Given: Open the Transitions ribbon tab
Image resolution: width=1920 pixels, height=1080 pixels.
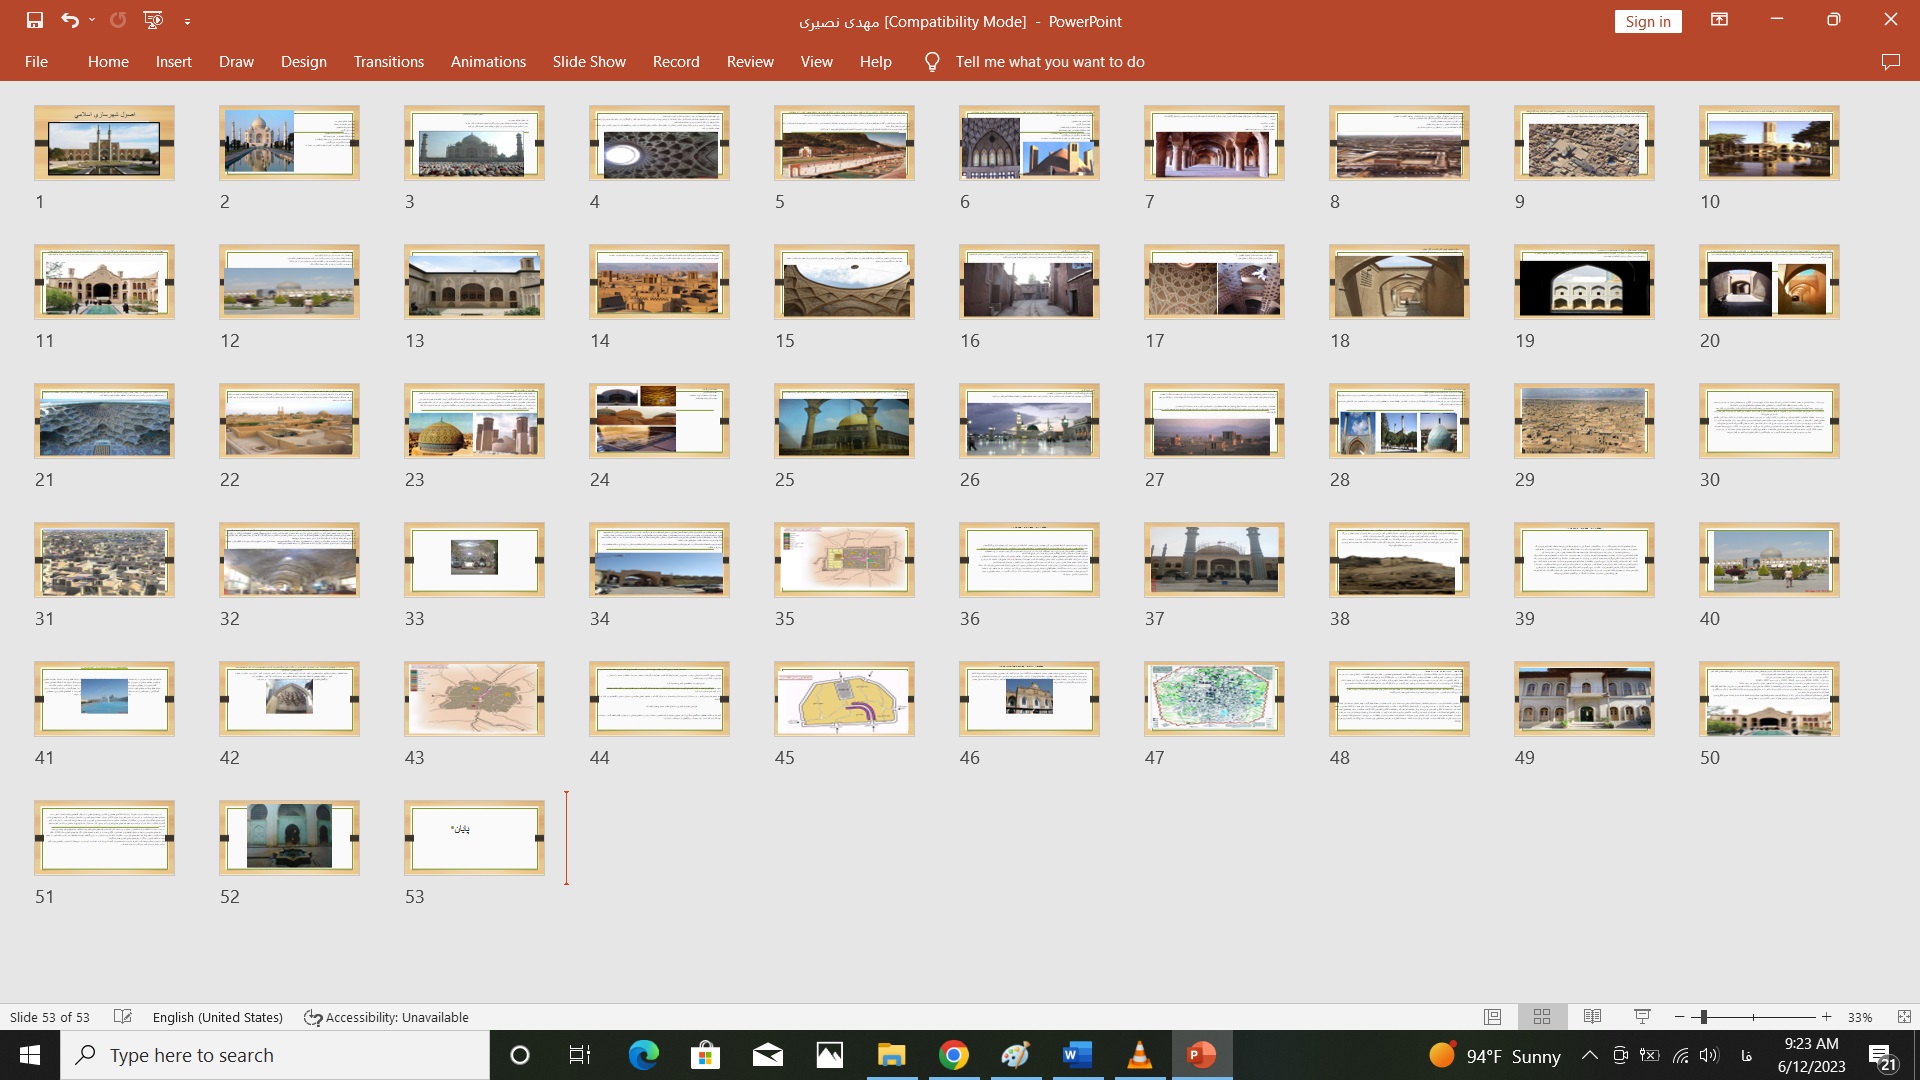Looking at the screenshot, I should 389,61.
